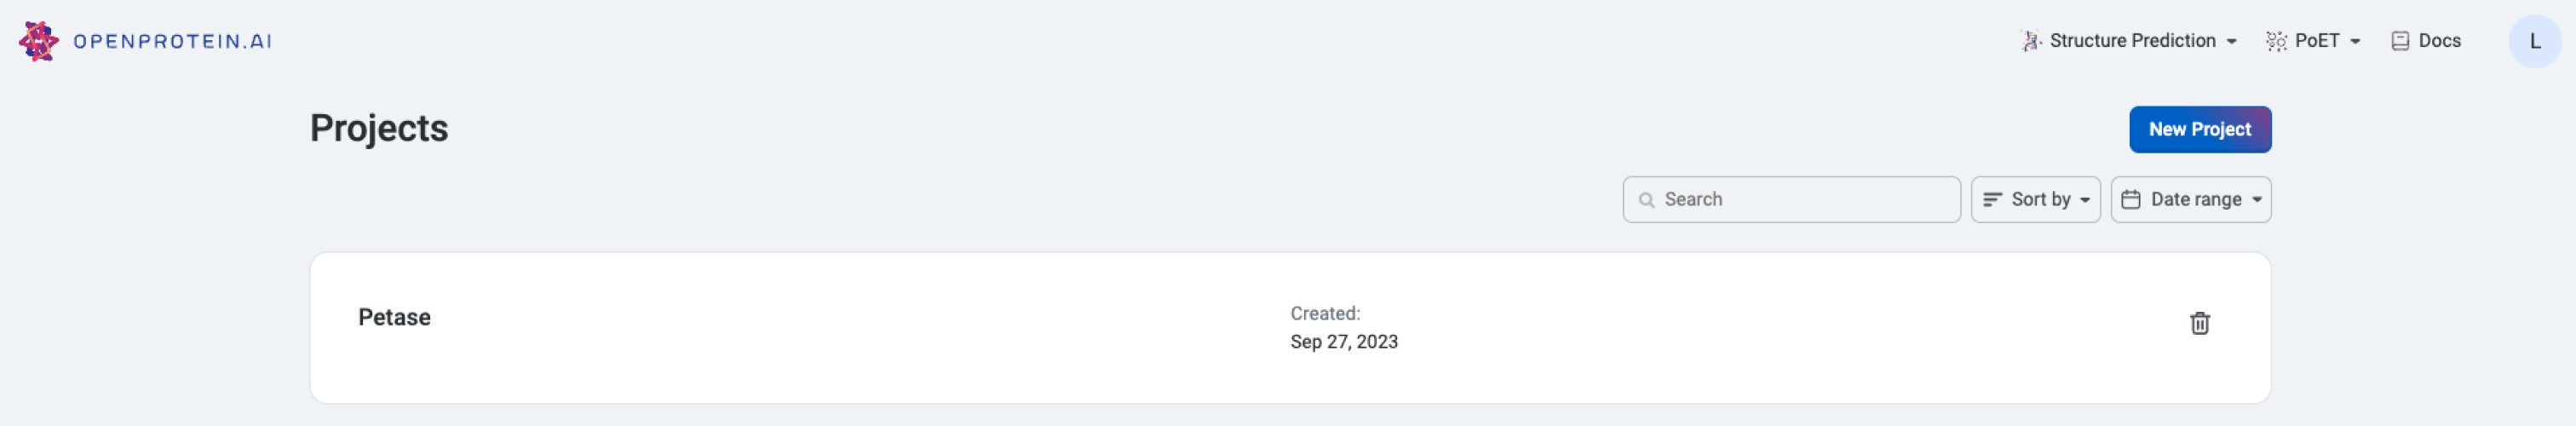2576x426 pixels.
Task: Click the OpenProtein.AI logo icon
Action: [38, 41]
